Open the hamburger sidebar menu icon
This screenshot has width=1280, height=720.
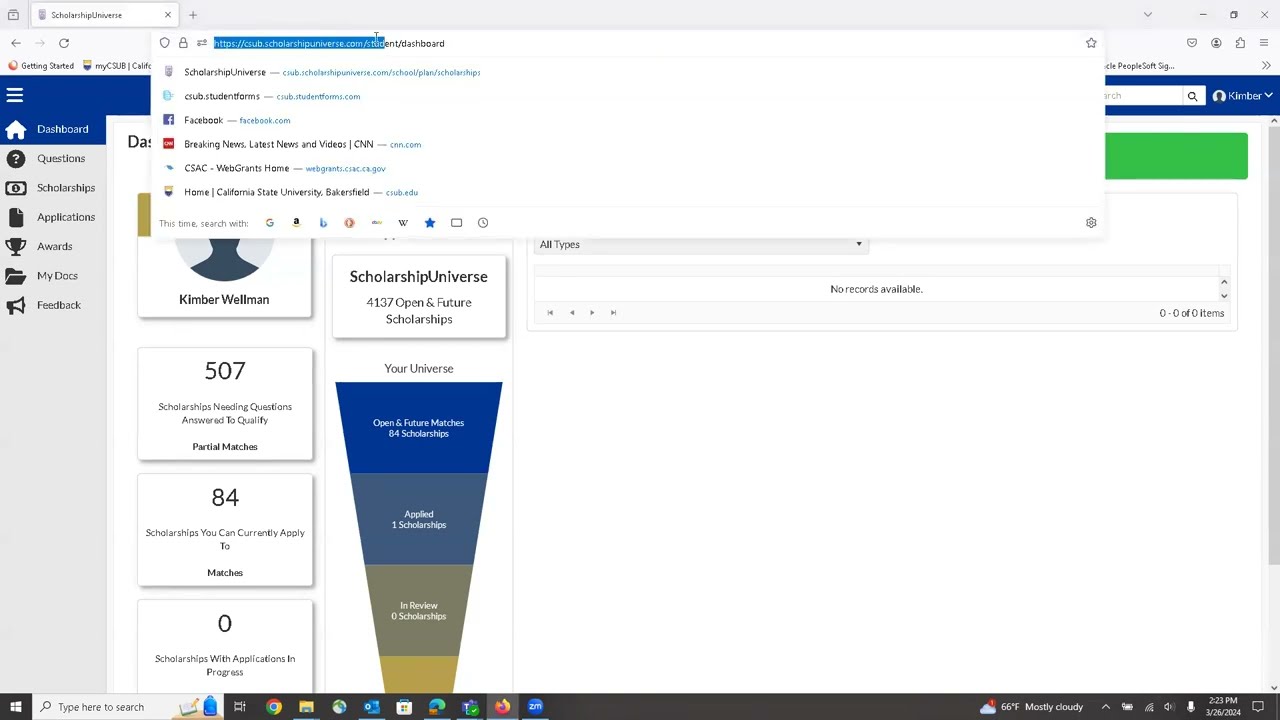[x=14, y=95]
